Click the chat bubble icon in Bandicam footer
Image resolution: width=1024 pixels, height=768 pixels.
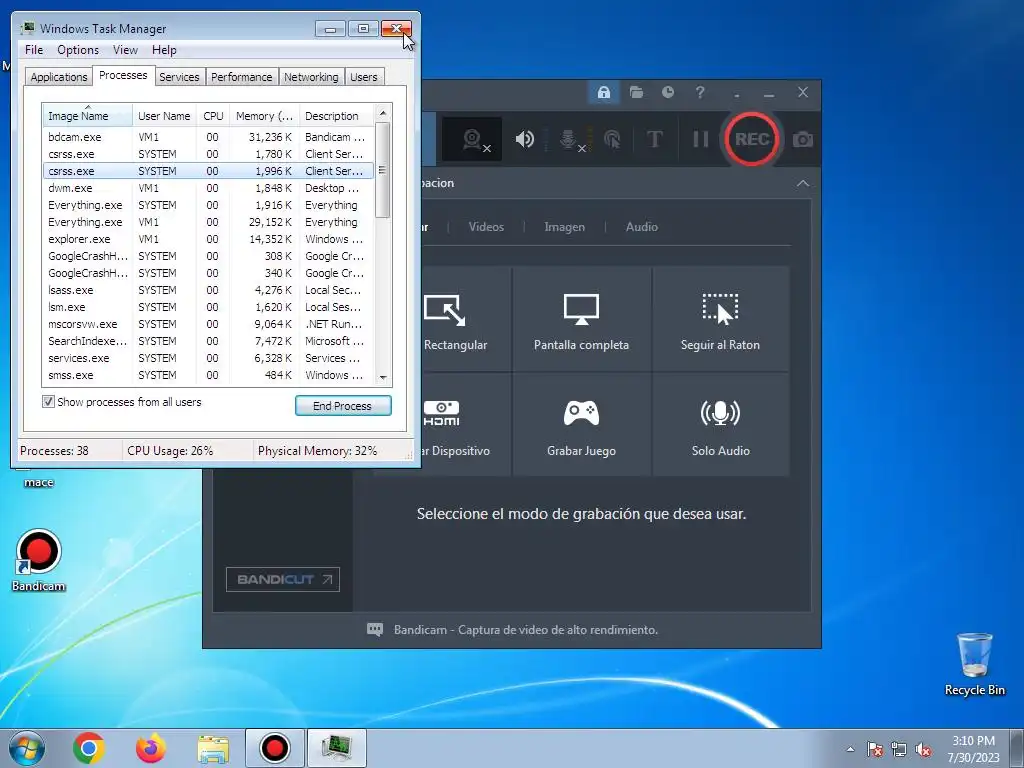(x=375, y=630)
